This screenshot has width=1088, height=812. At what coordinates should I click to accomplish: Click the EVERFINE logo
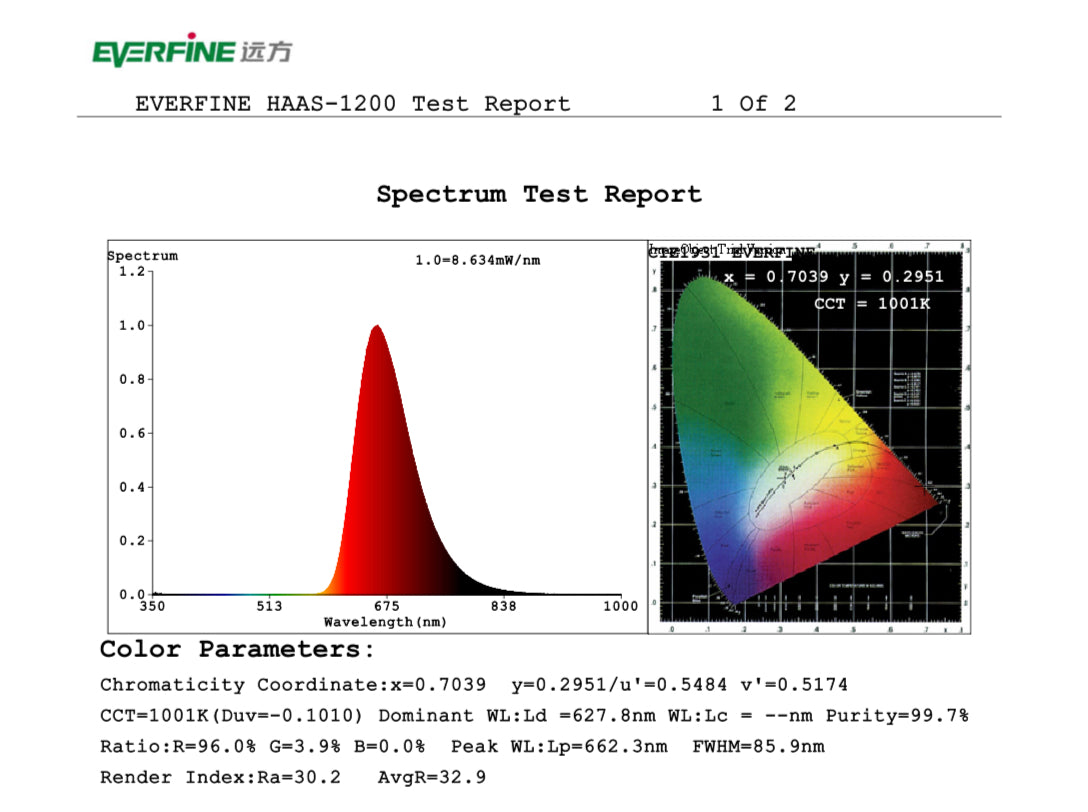click(x=191, y=50)
